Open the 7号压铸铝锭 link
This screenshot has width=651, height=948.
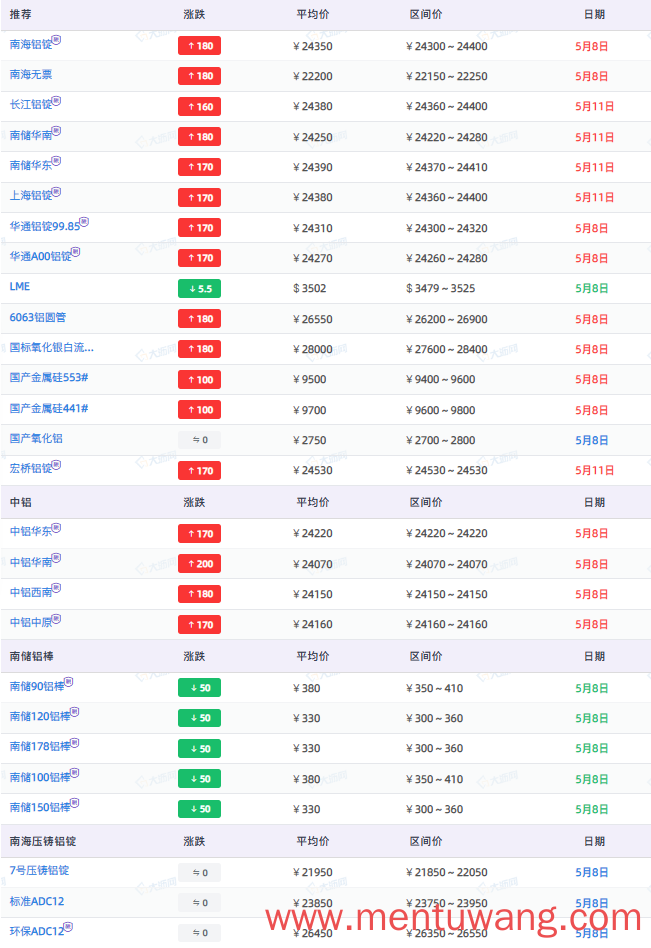39,871
